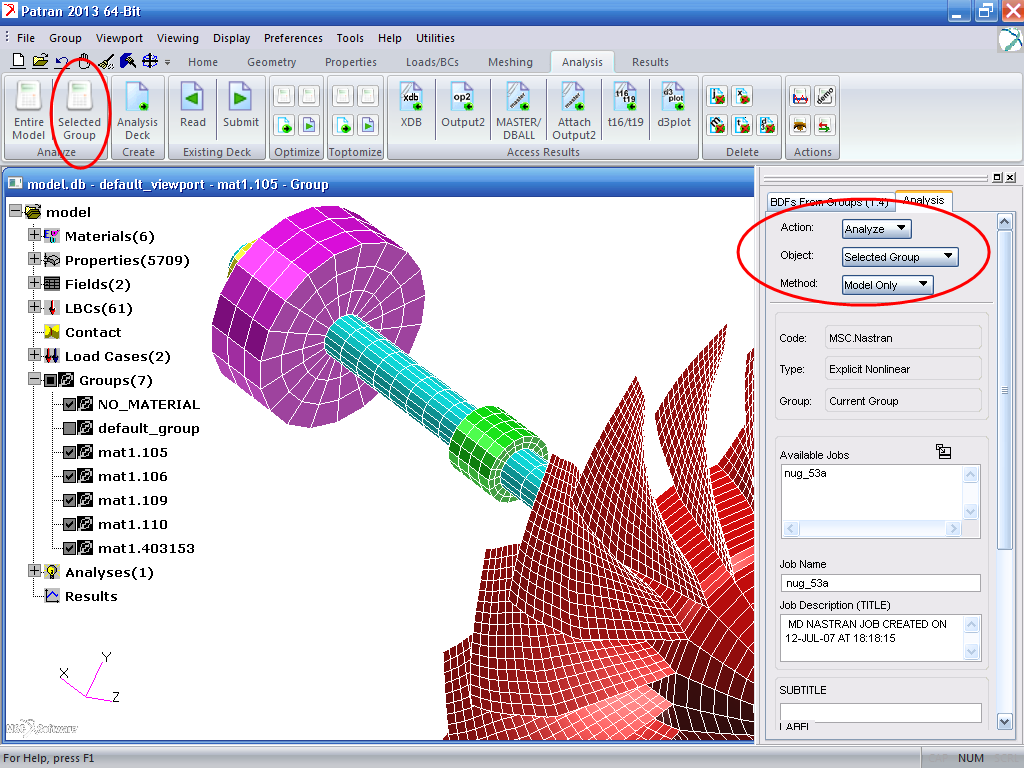Open t16/t19 results access

coord(625,104)
